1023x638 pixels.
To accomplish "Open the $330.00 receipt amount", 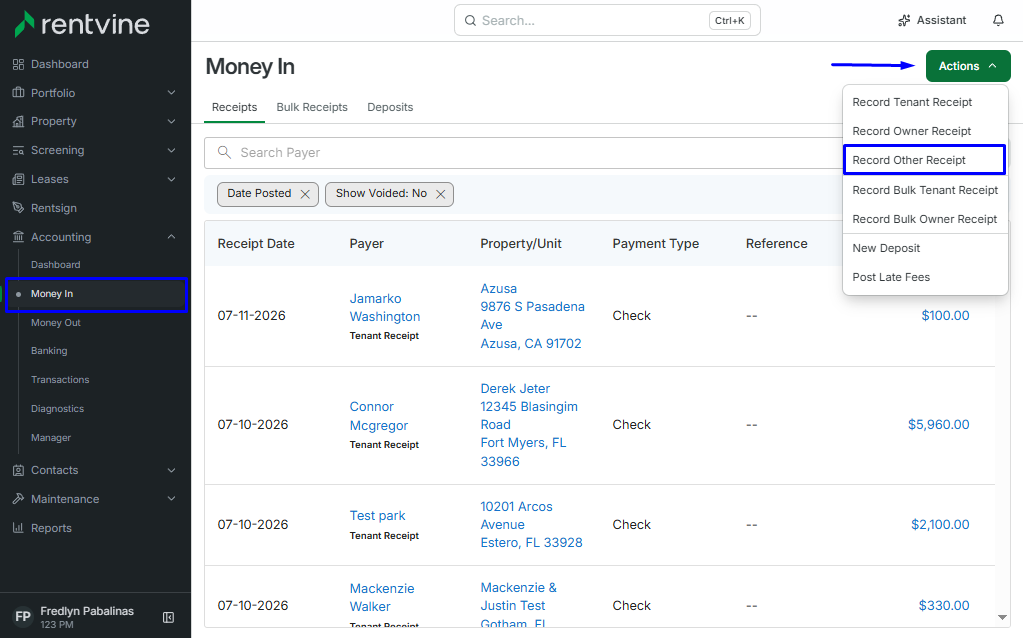I will pos(944,605).
